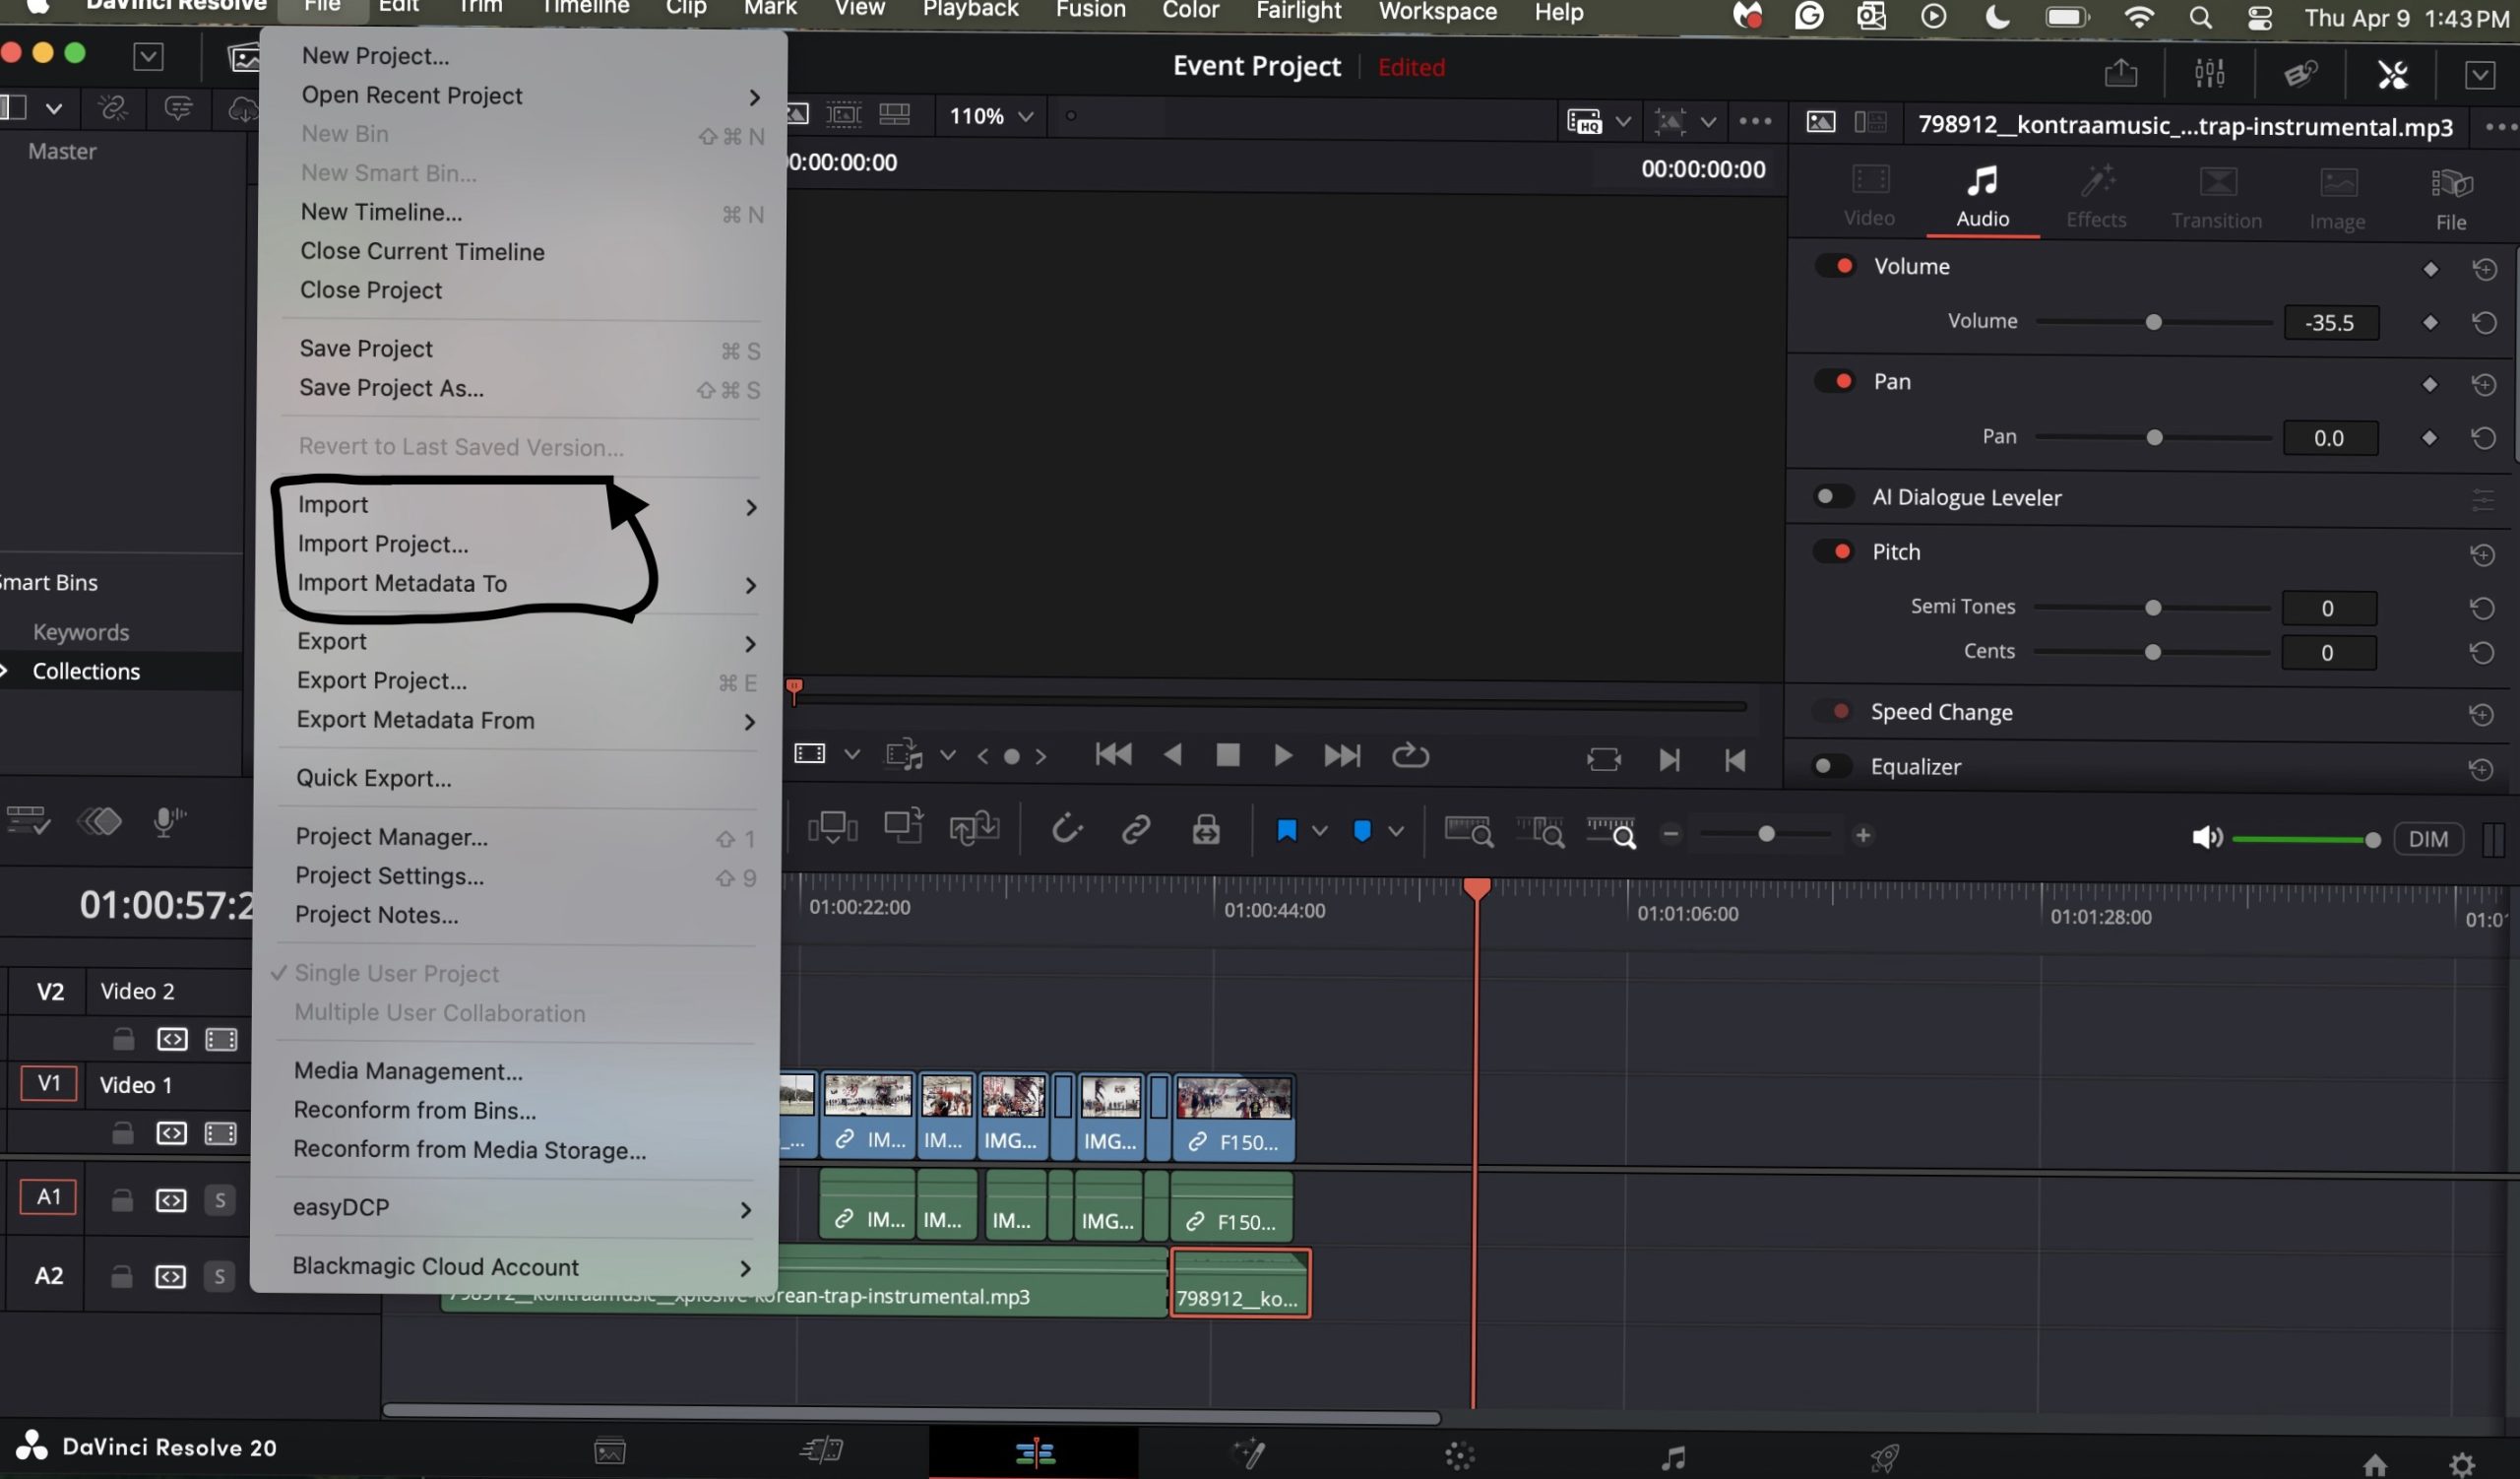
Task: Expand the Collections smart bin
Action: 6,671
